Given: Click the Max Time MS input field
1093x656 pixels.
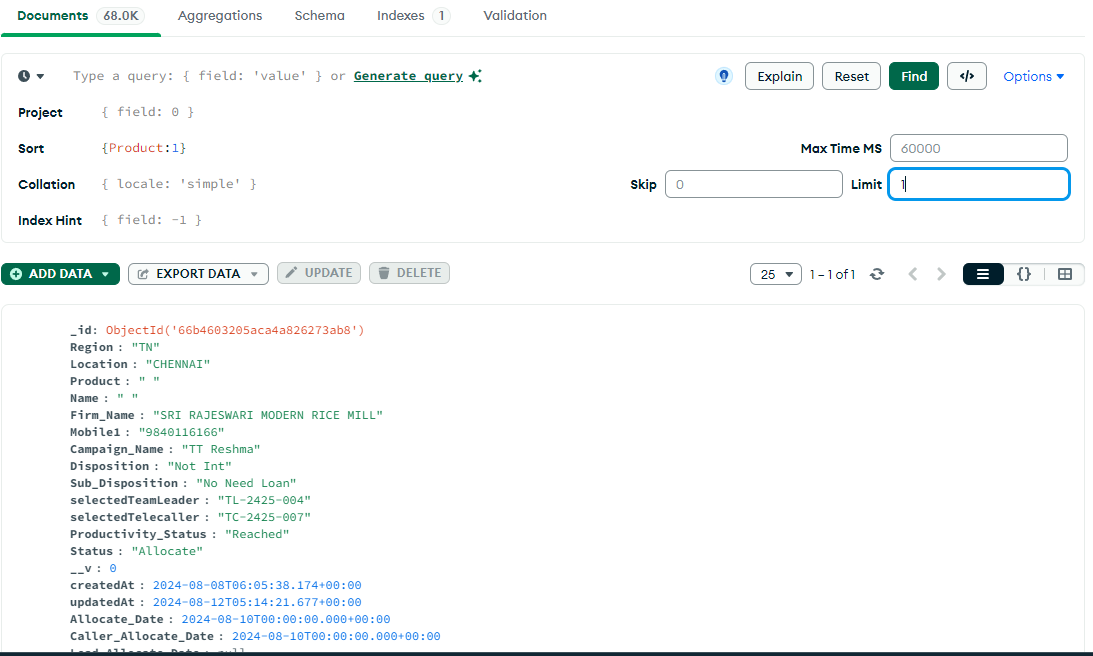Looking at the screenshot, I should (x=978, y=148).
